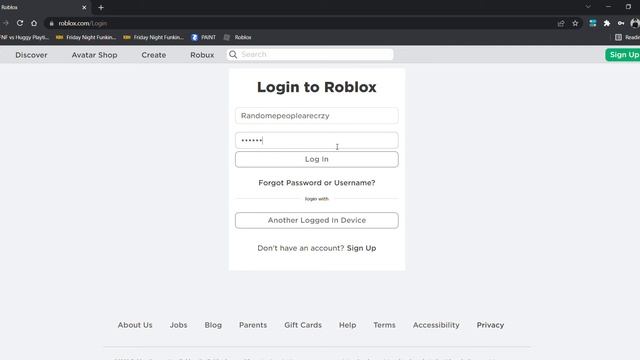
Task: Open Help footer link
Action: [347, 325]
